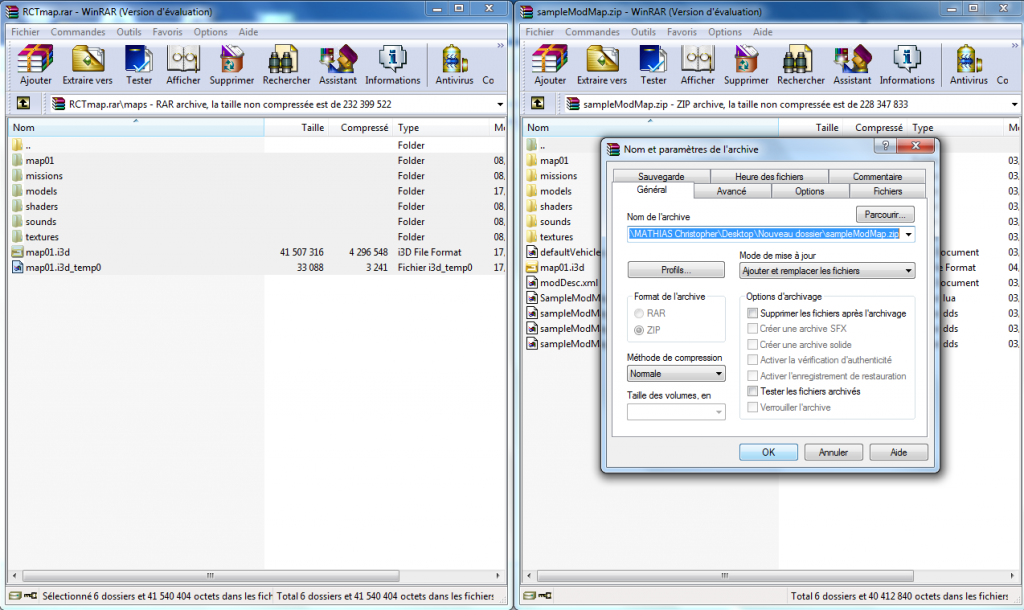The width and height of the screenshot is (1024, 610).
Task: Click Extraire vers icon in RCTmap.rar window
Action: pos(88,65)
